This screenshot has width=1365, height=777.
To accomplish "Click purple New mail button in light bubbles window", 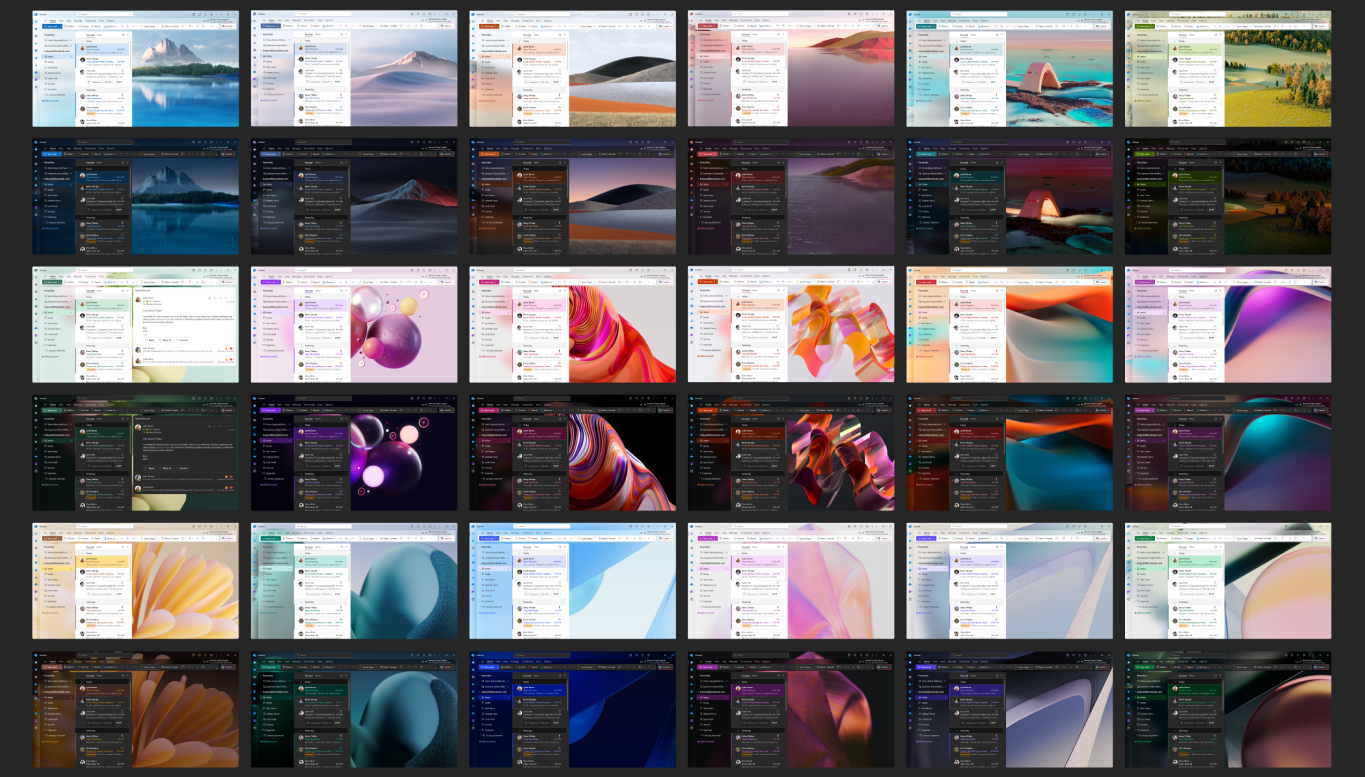I will tap(269, 281).
